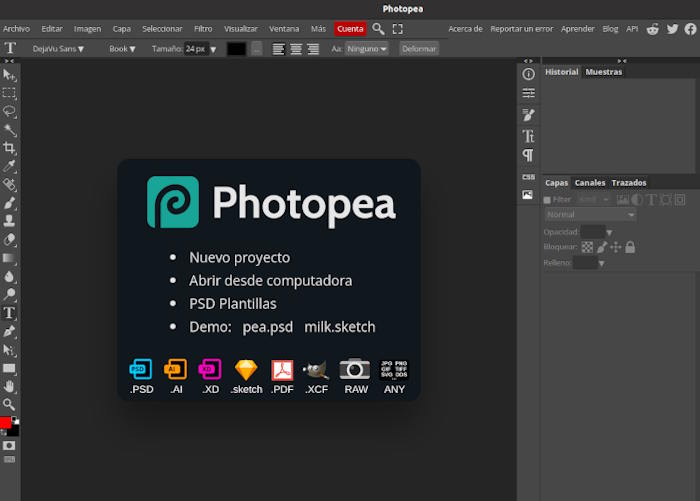The height and width of the screenshot is (501, 700).
Task: Collapse the right panels arrows
Action: [x=622, y=61]
